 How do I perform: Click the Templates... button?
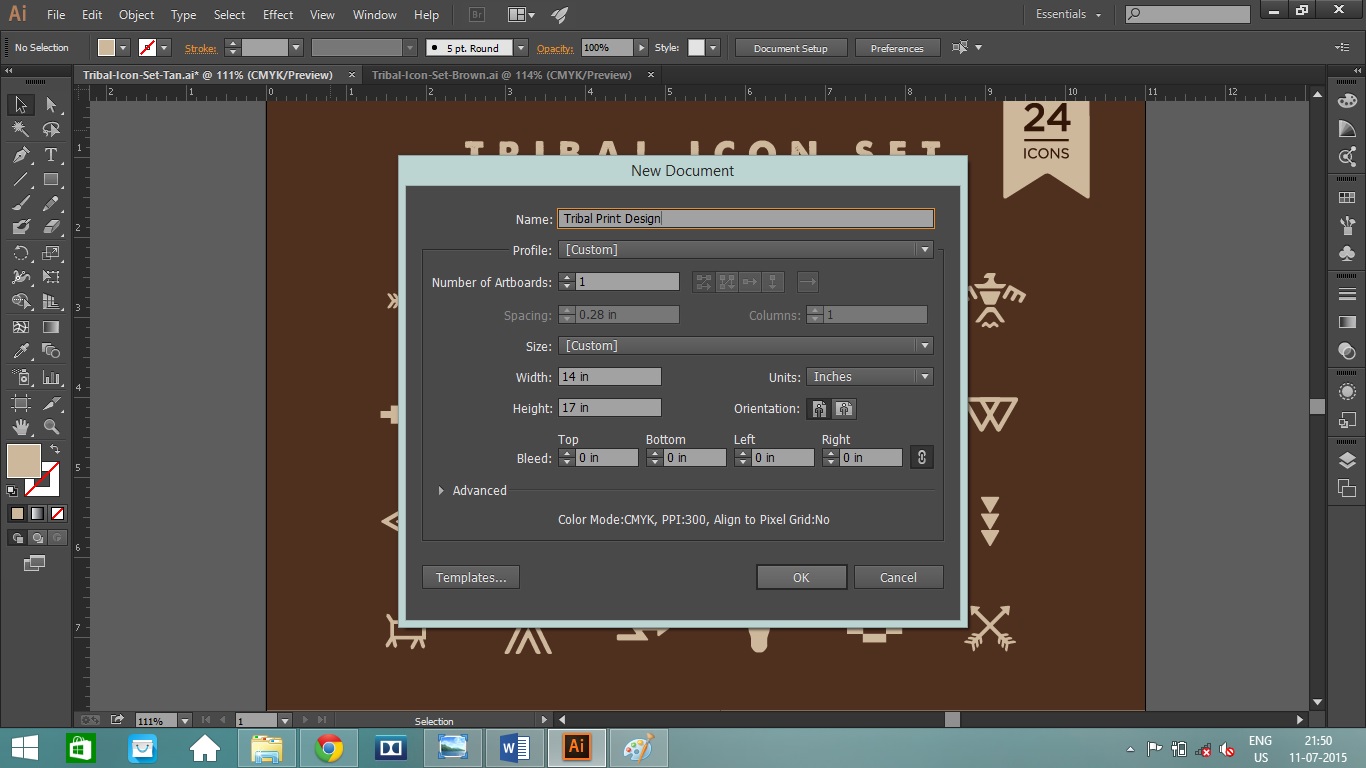coord(471,577)
